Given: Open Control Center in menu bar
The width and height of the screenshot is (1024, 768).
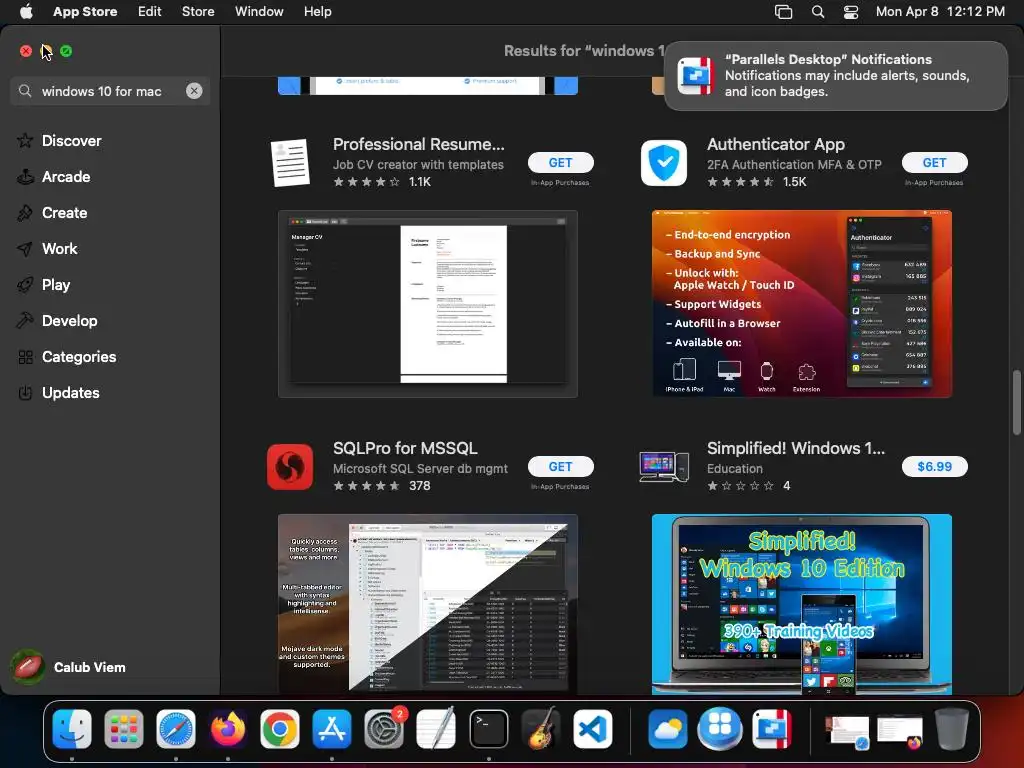Looking at the screenshot, I should coord(851,12).
